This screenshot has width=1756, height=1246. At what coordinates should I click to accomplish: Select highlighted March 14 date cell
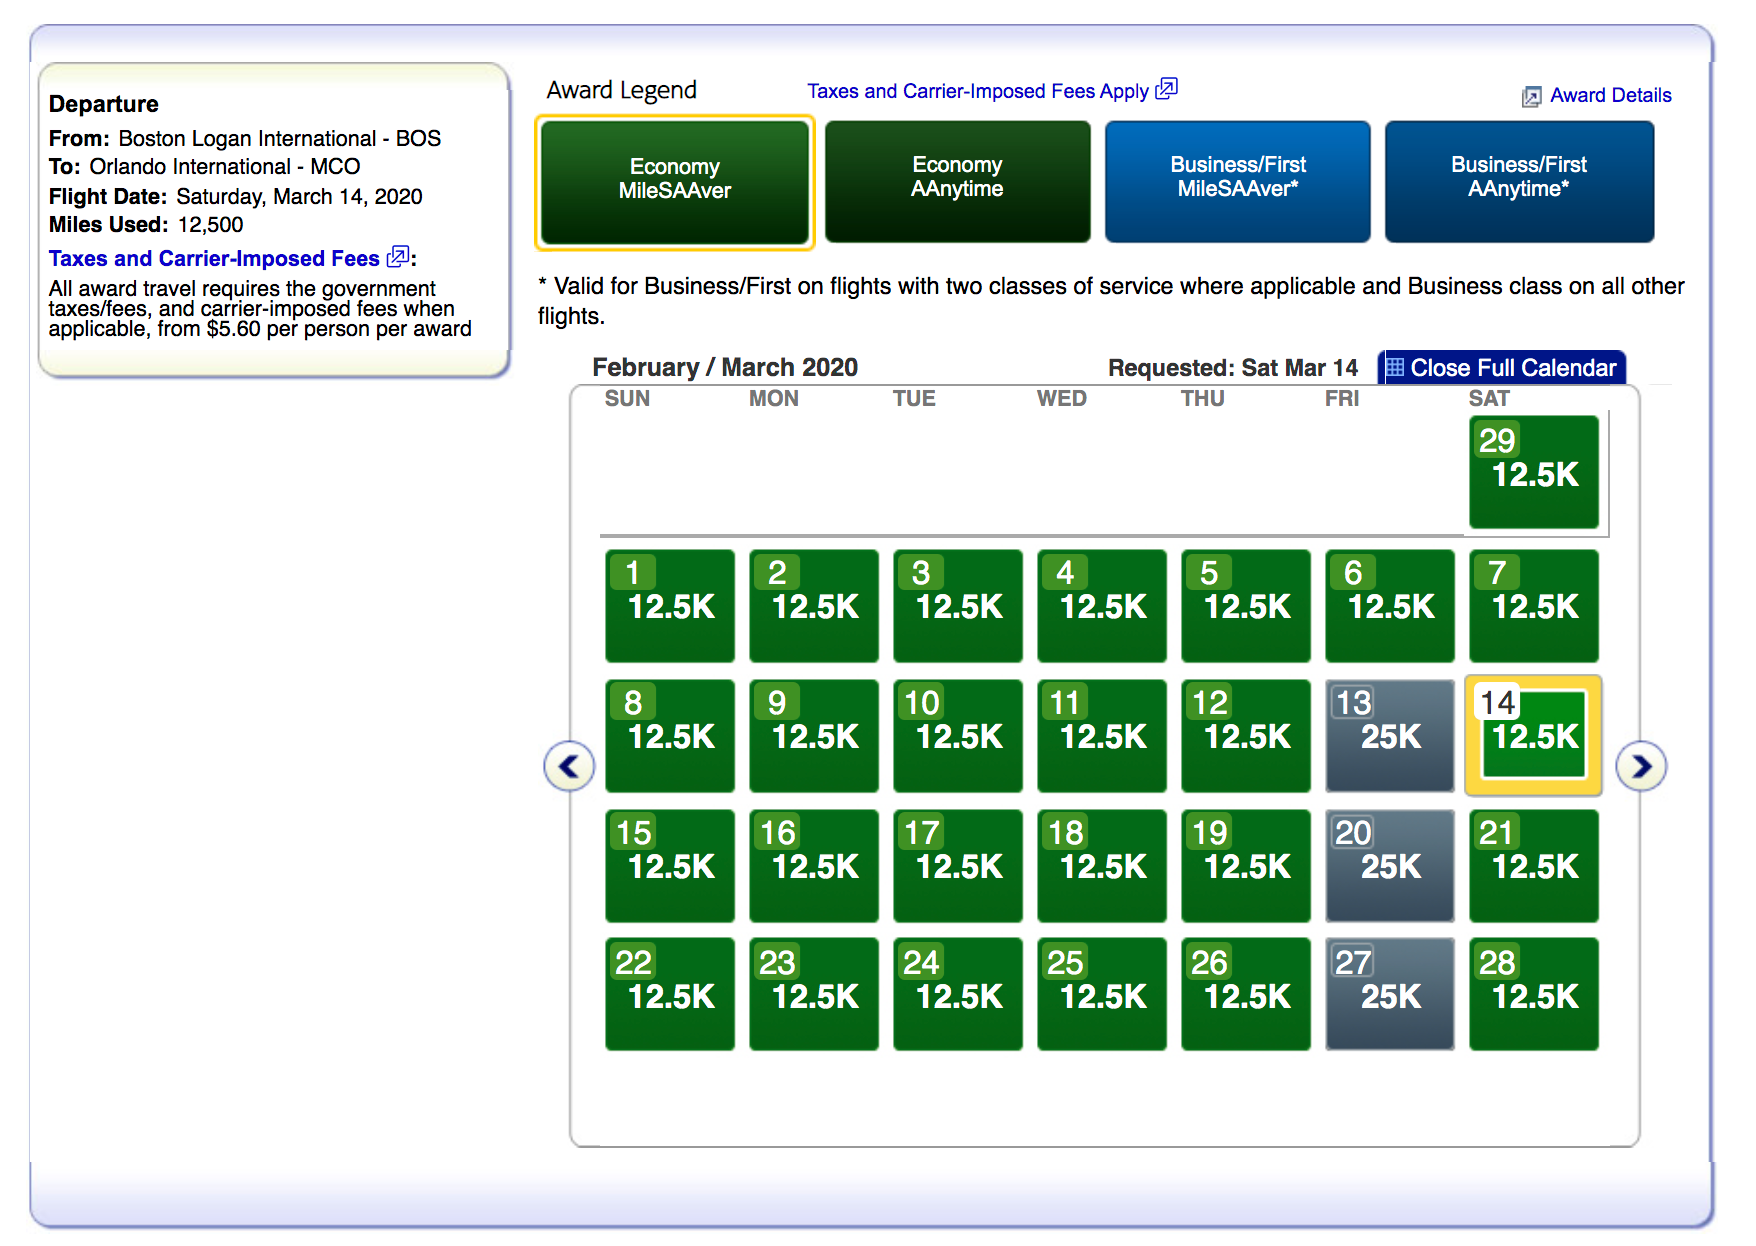1533,736
